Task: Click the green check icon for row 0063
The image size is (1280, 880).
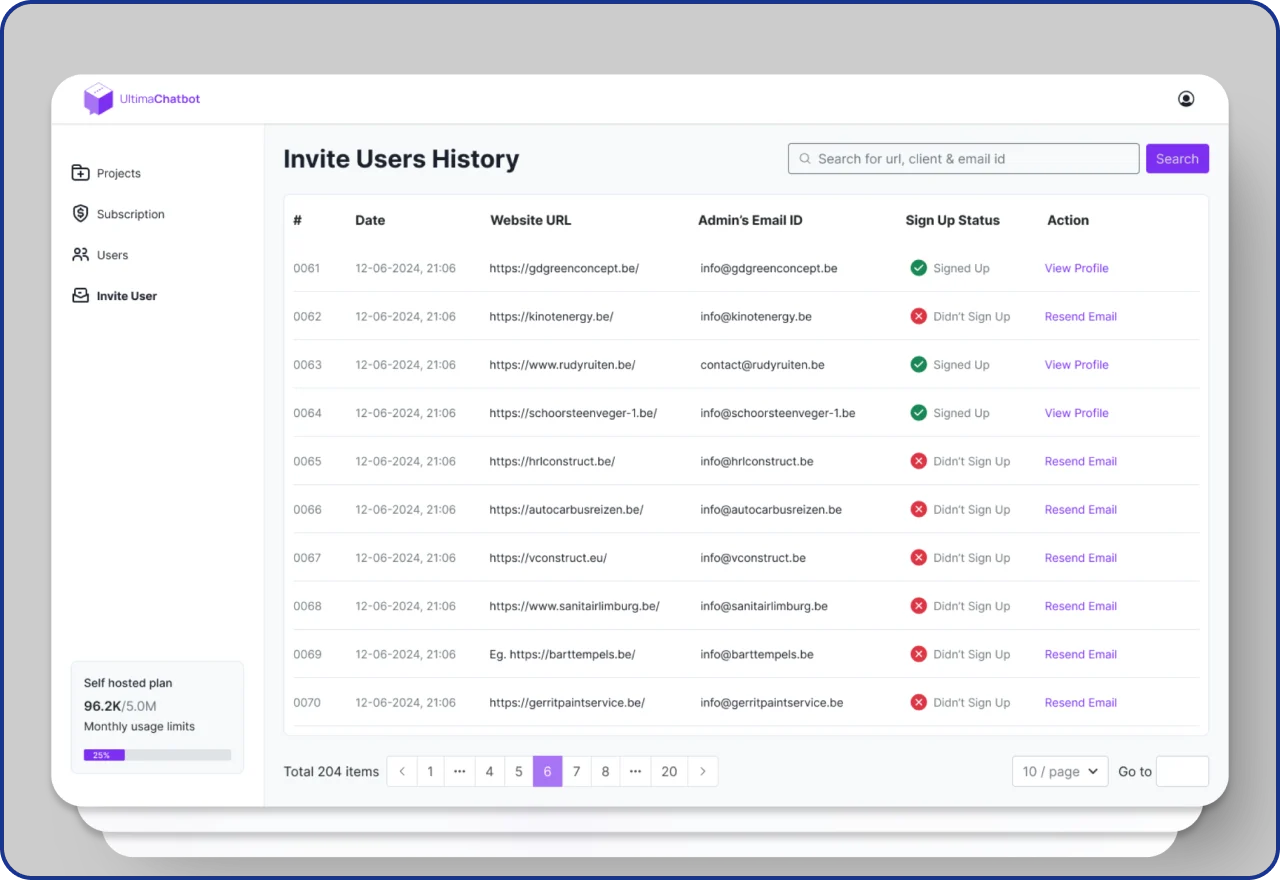Action: [x=918, y=365]
